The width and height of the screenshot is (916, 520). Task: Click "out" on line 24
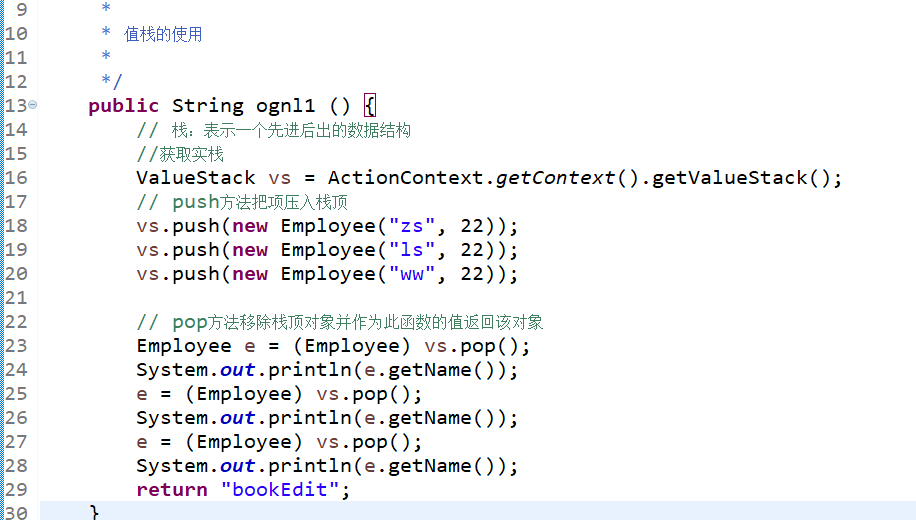coord(237,370)
